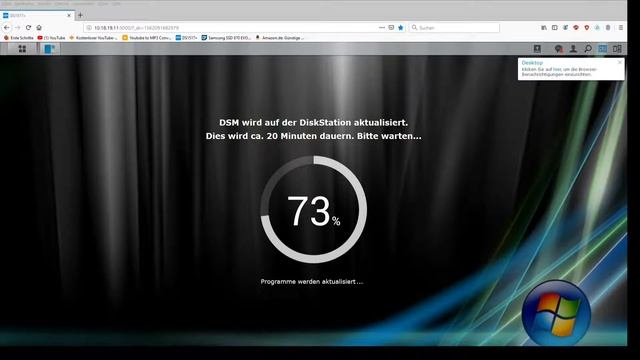Click the 'Desktop' notification title

(532, 63)
